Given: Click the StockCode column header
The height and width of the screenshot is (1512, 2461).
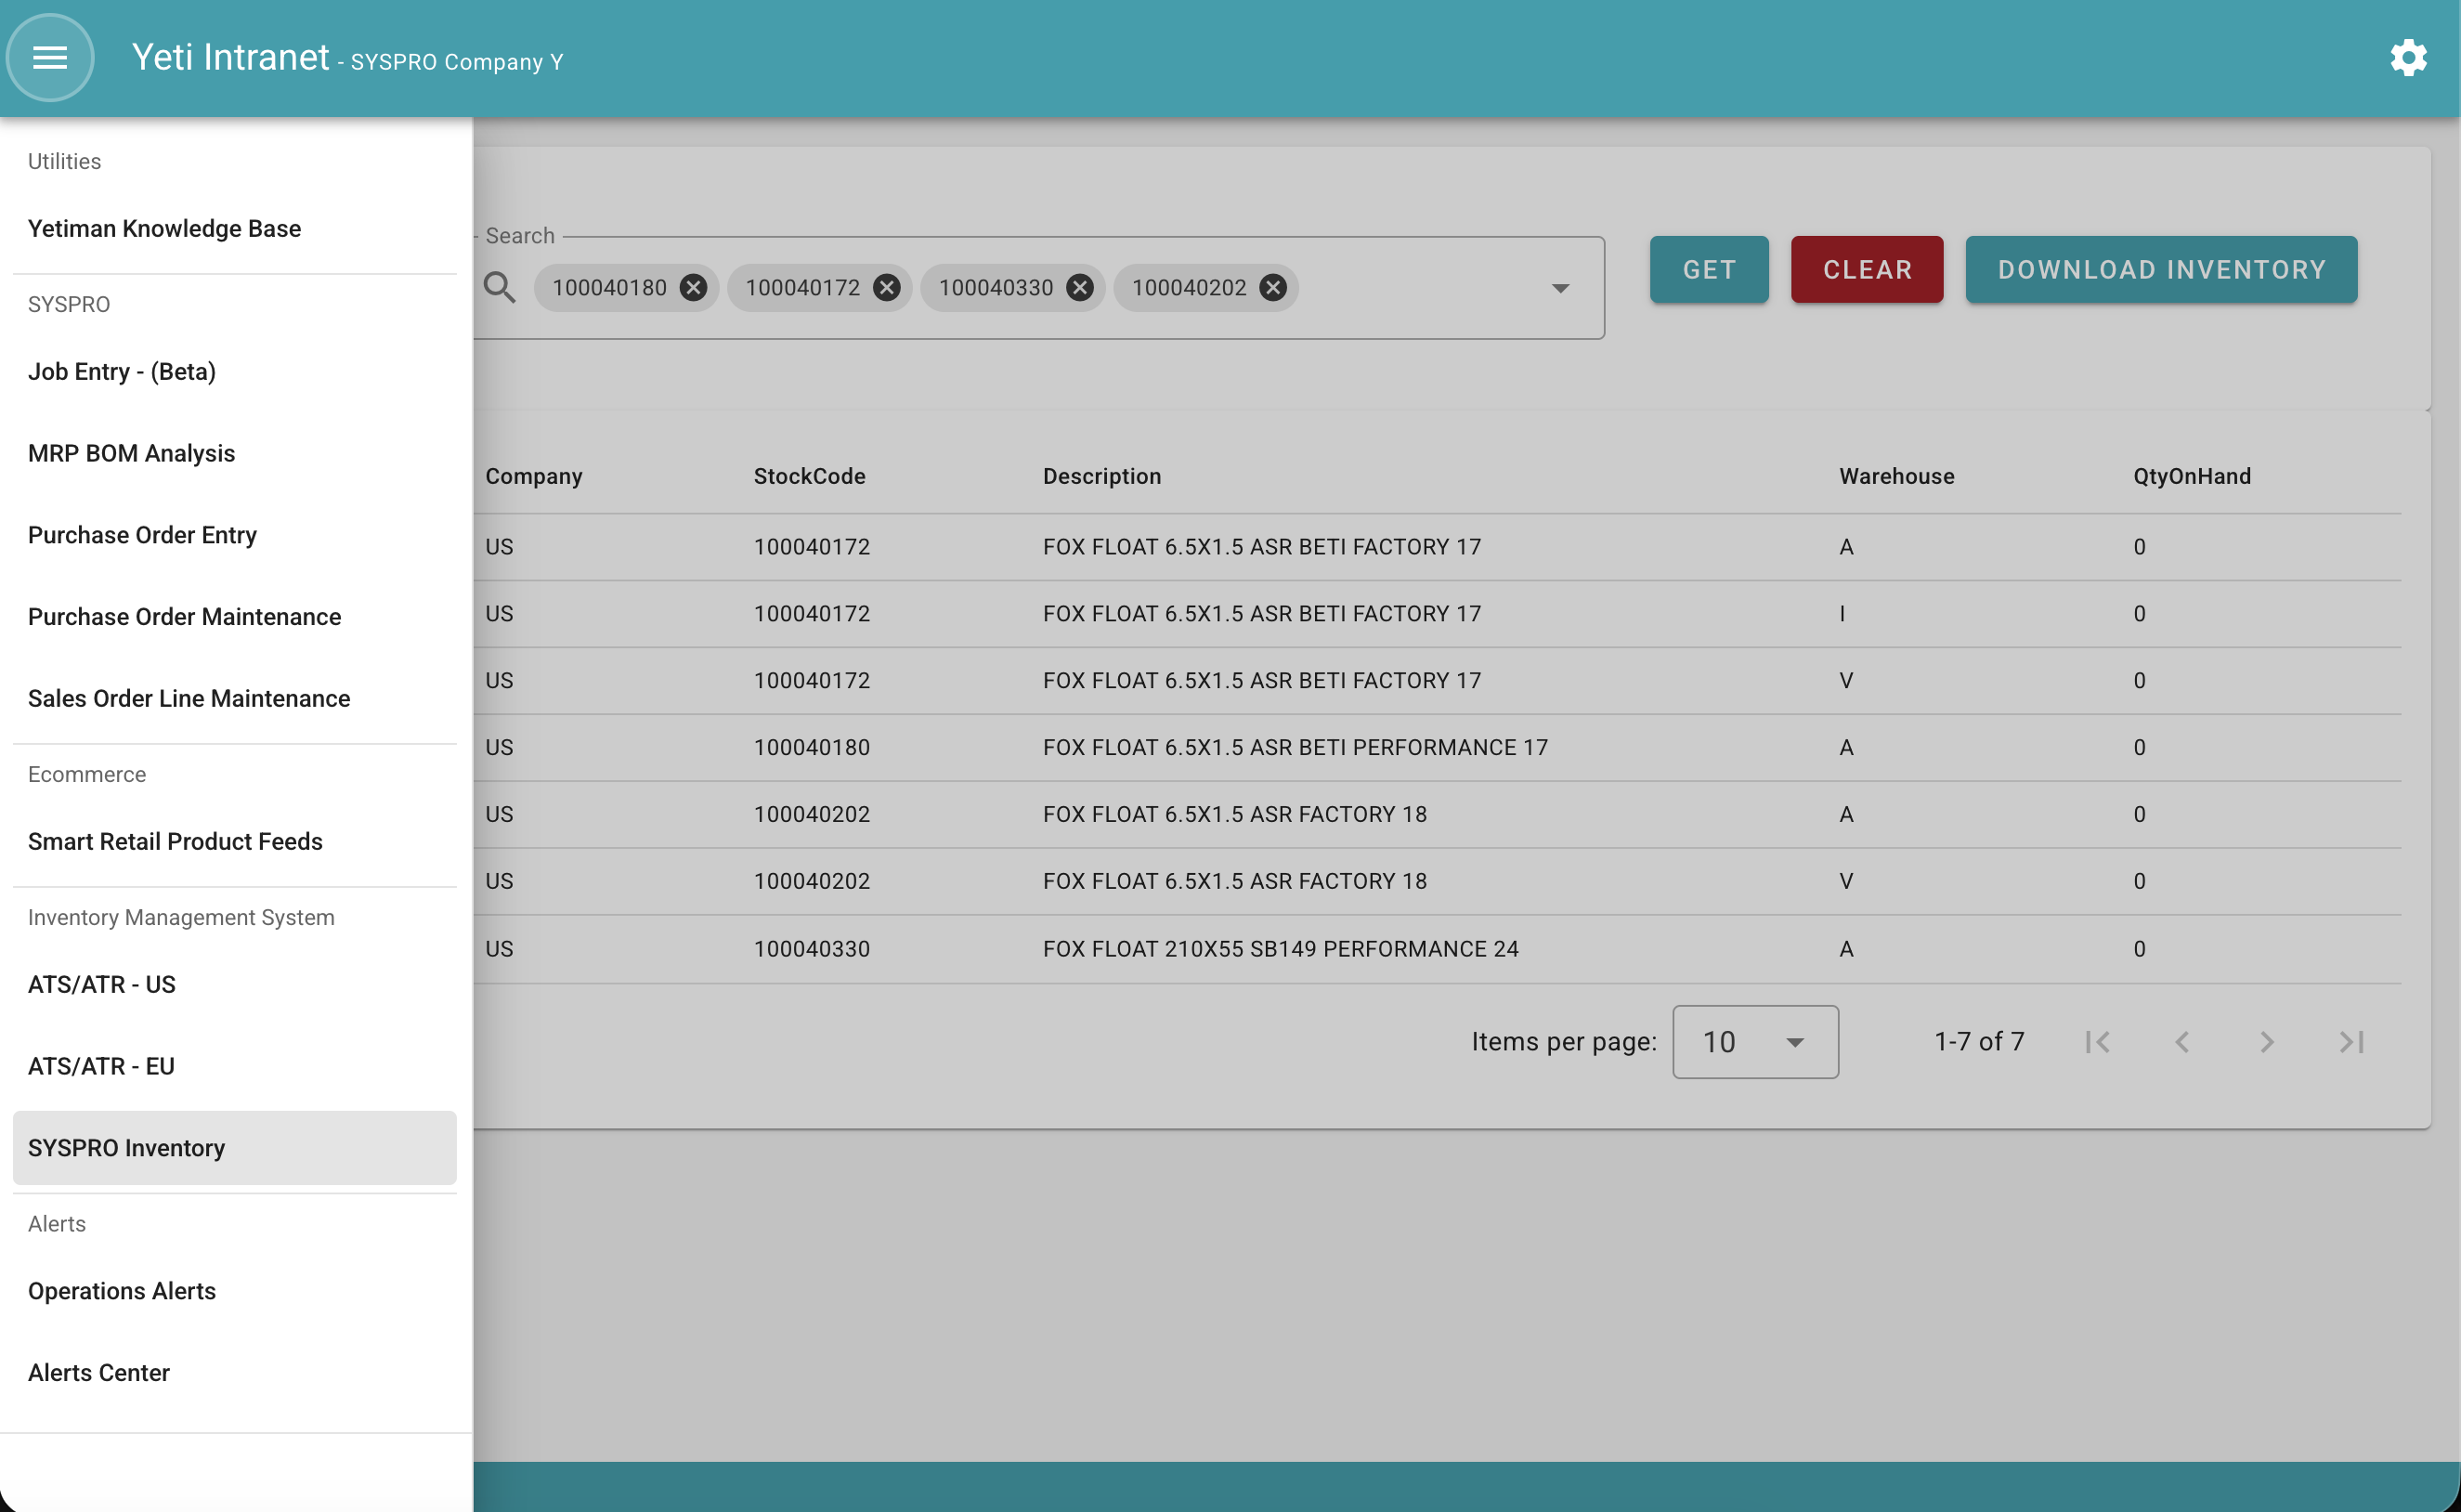Looking at the screenshot, I should 810,476.
